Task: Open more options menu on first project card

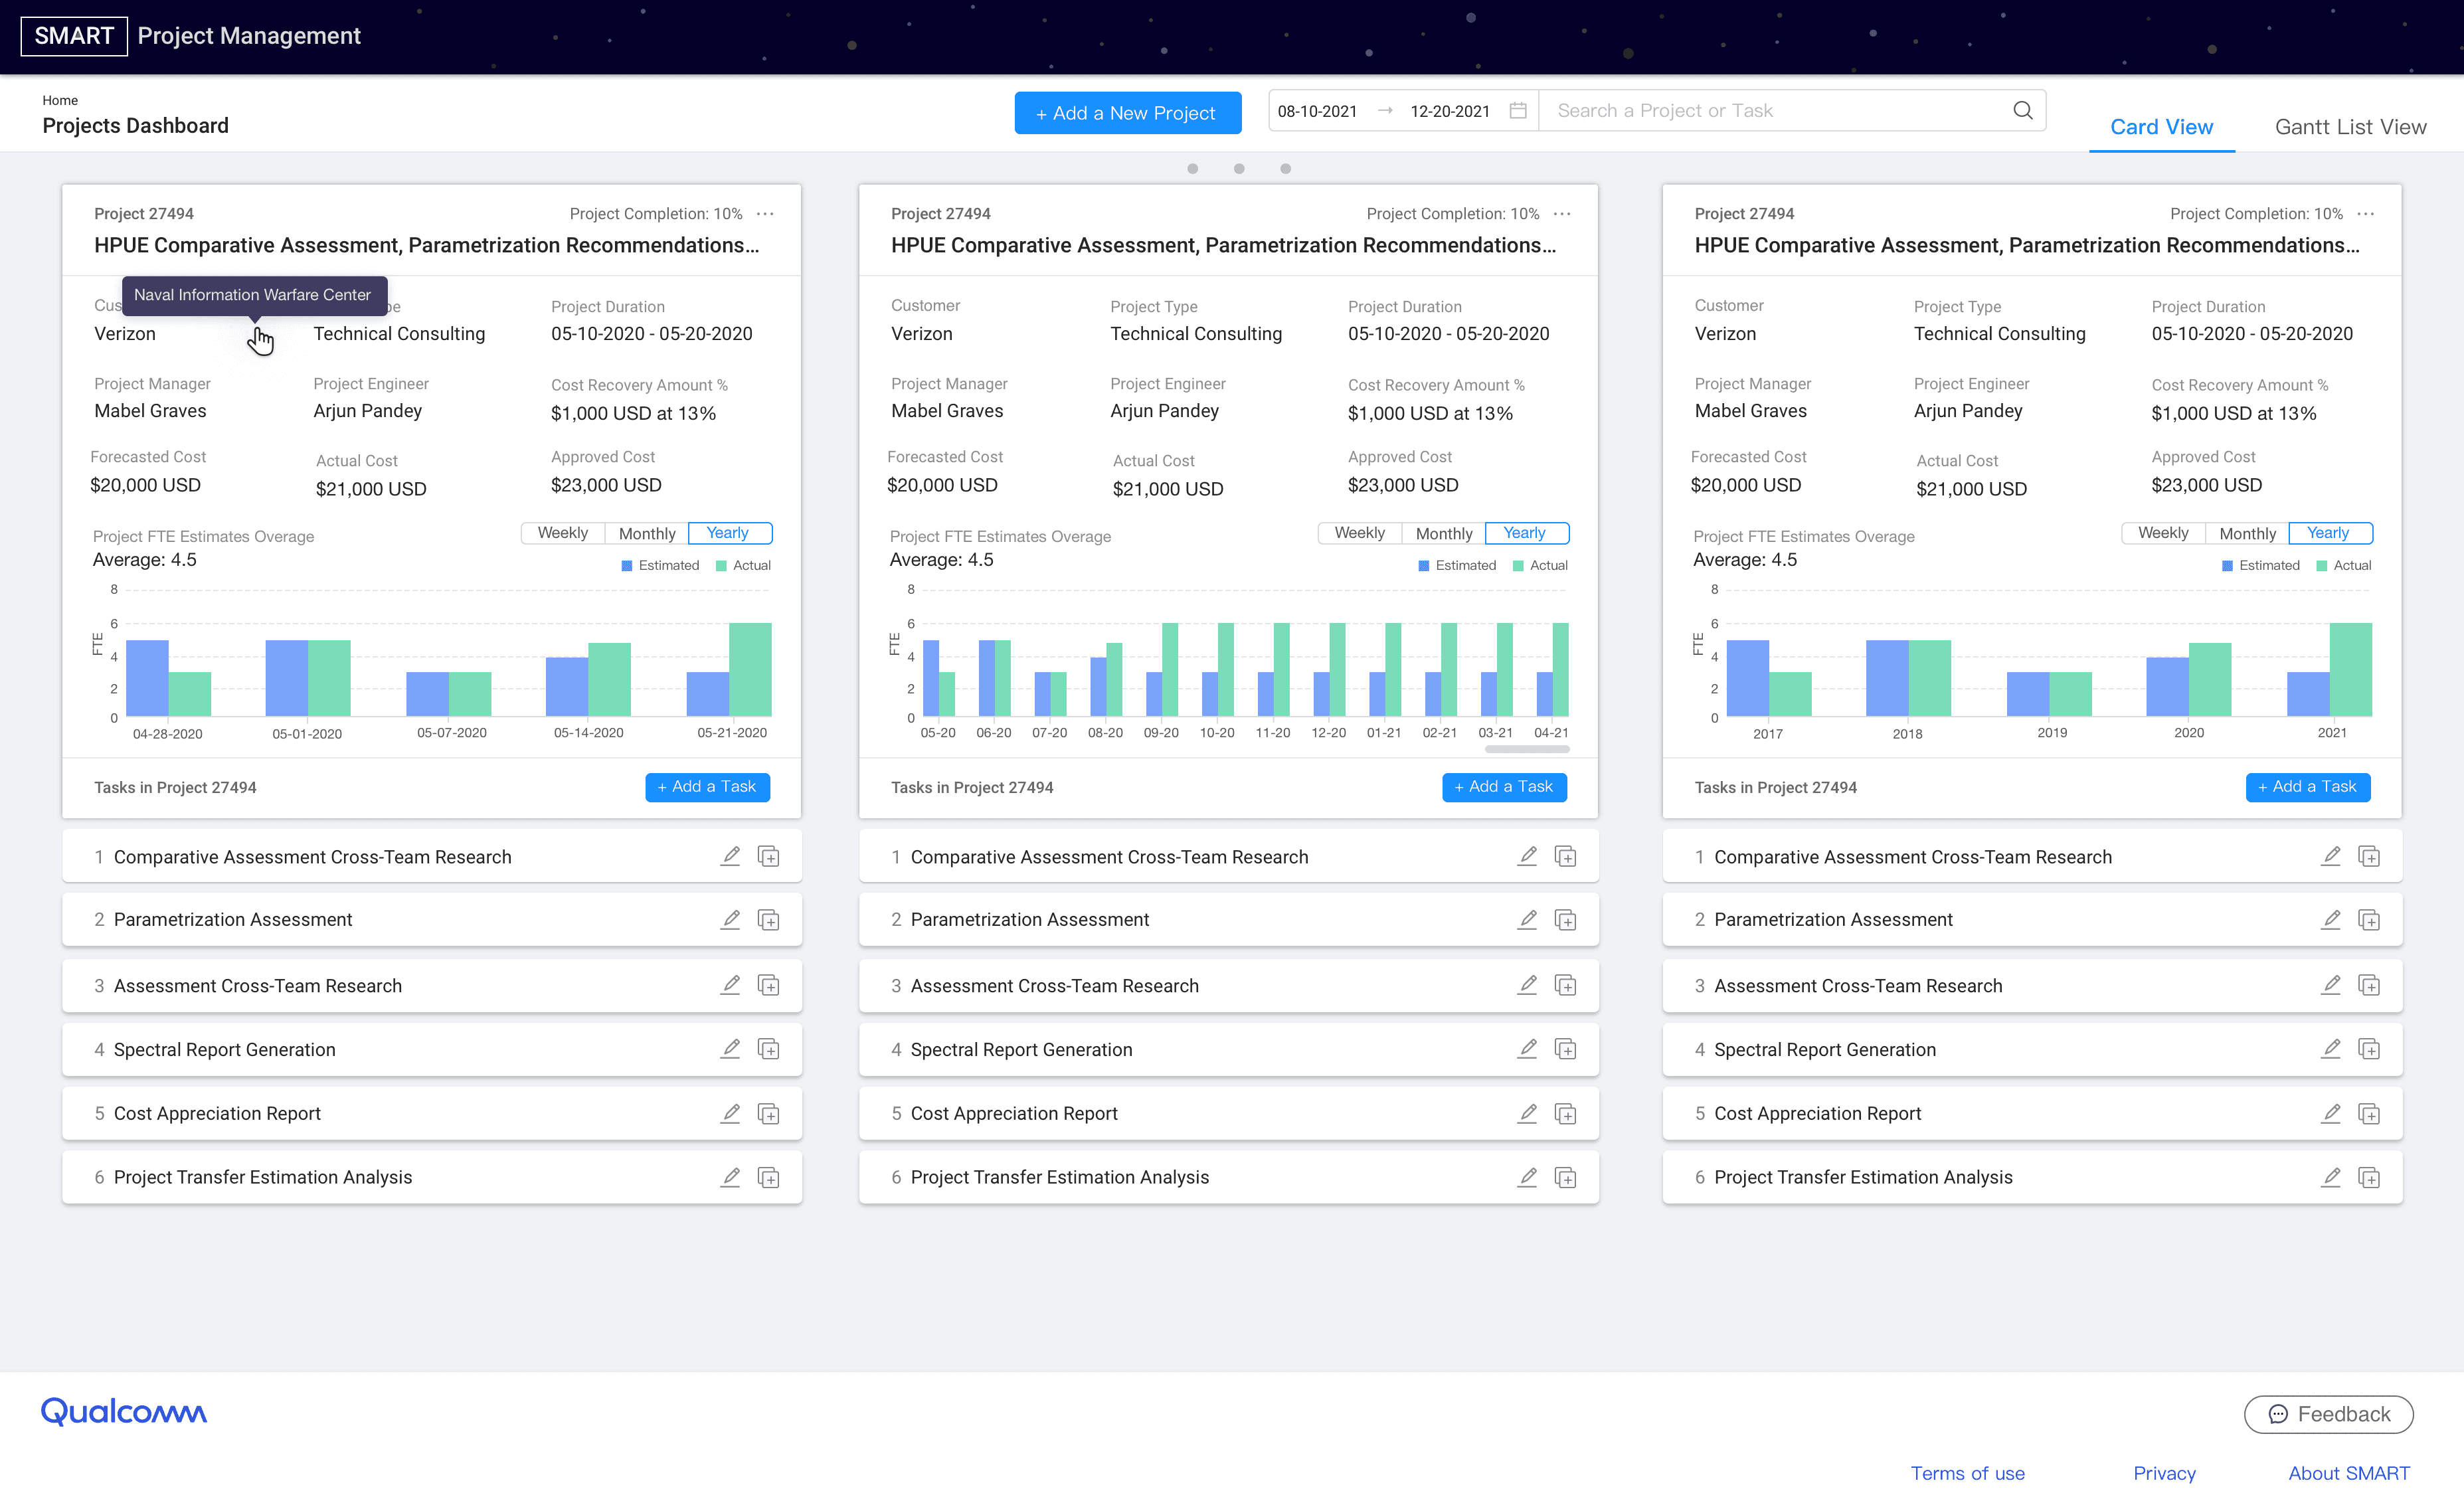Action: tap(765, 214)
